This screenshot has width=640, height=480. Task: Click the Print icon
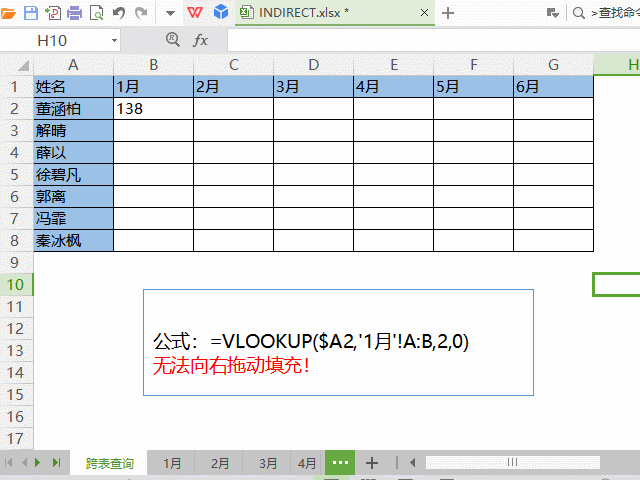click(74, 13)
